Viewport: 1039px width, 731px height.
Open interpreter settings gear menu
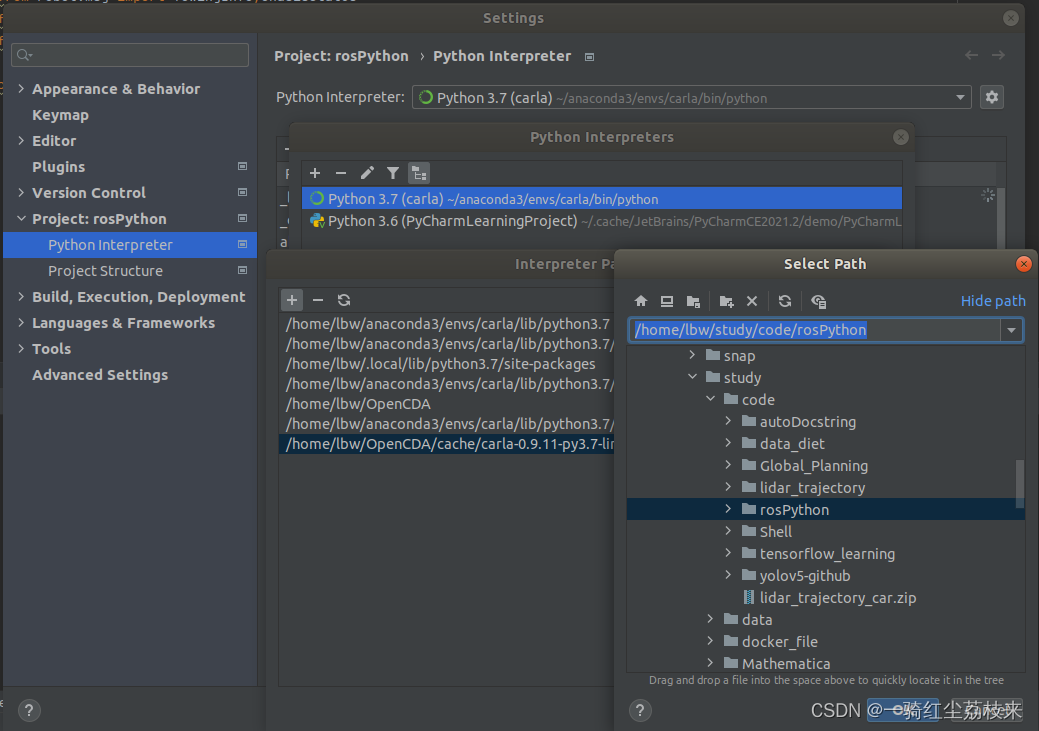click(992, 97)
